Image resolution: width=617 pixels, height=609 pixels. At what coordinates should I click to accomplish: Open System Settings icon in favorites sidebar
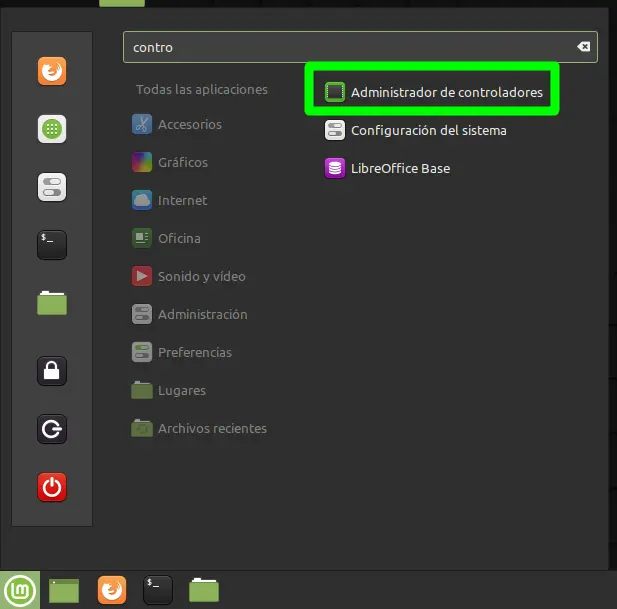(x=52, y=187)
